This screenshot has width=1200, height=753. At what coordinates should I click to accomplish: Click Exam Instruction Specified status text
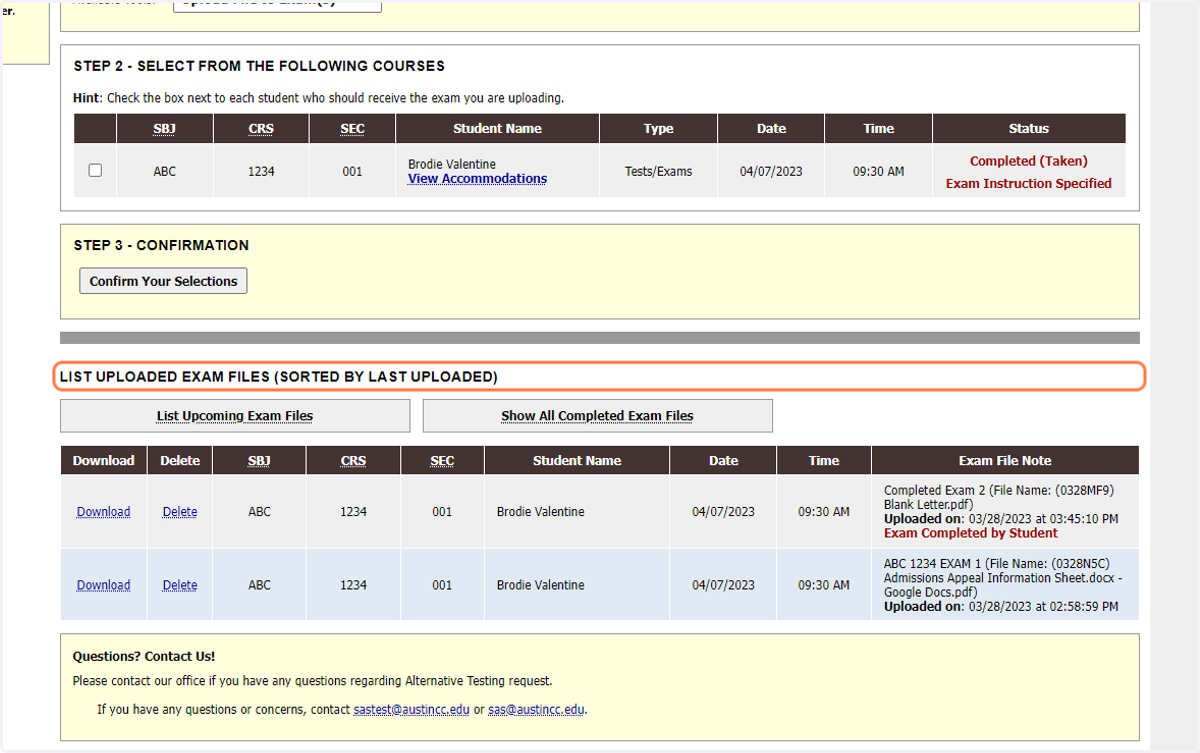(1029, 184)
